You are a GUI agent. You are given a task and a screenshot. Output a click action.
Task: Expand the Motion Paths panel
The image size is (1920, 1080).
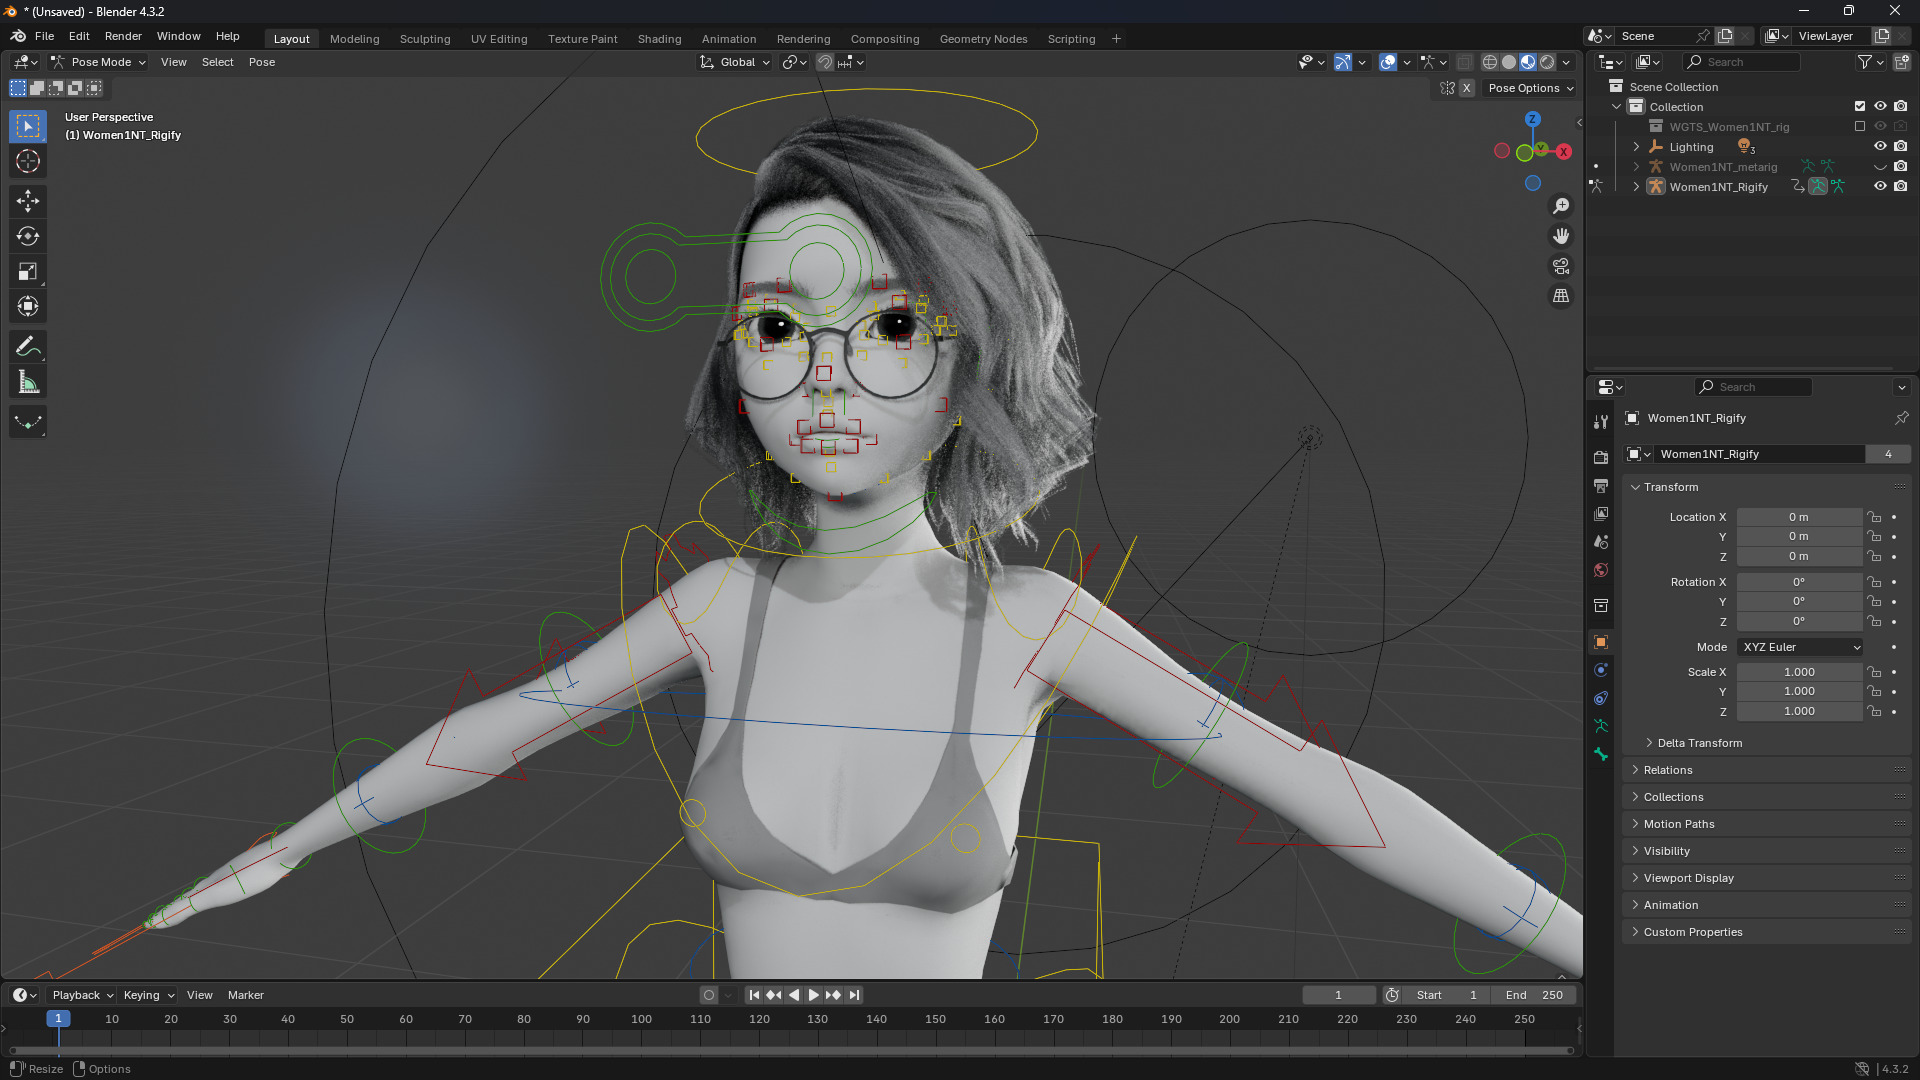point(1679,824)
